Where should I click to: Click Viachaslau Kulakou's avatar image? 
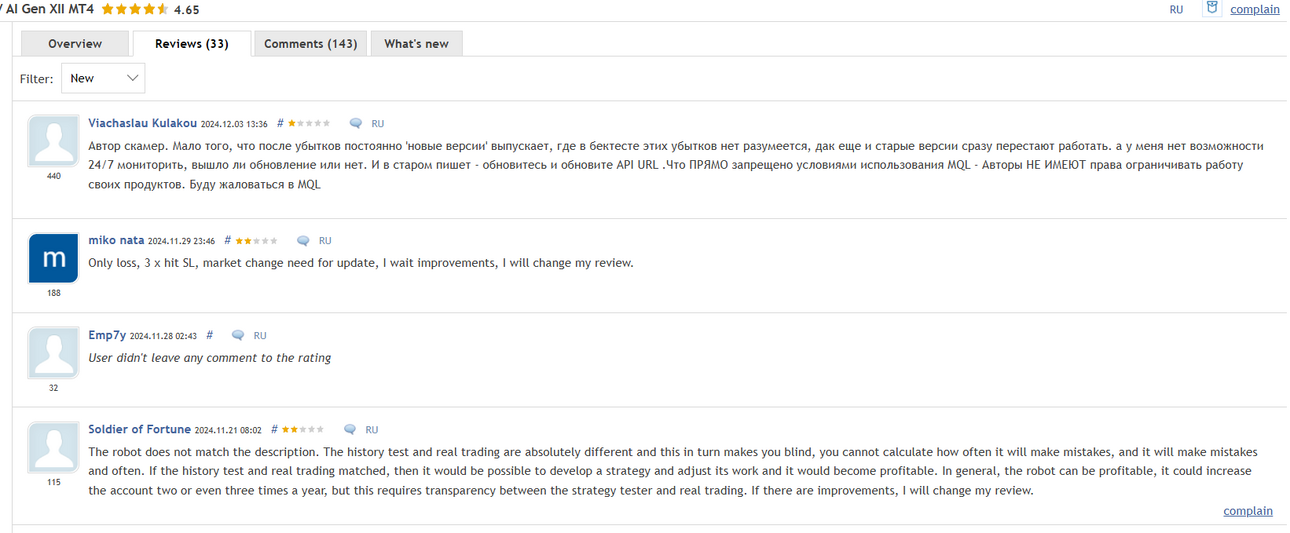pos(54,141)
